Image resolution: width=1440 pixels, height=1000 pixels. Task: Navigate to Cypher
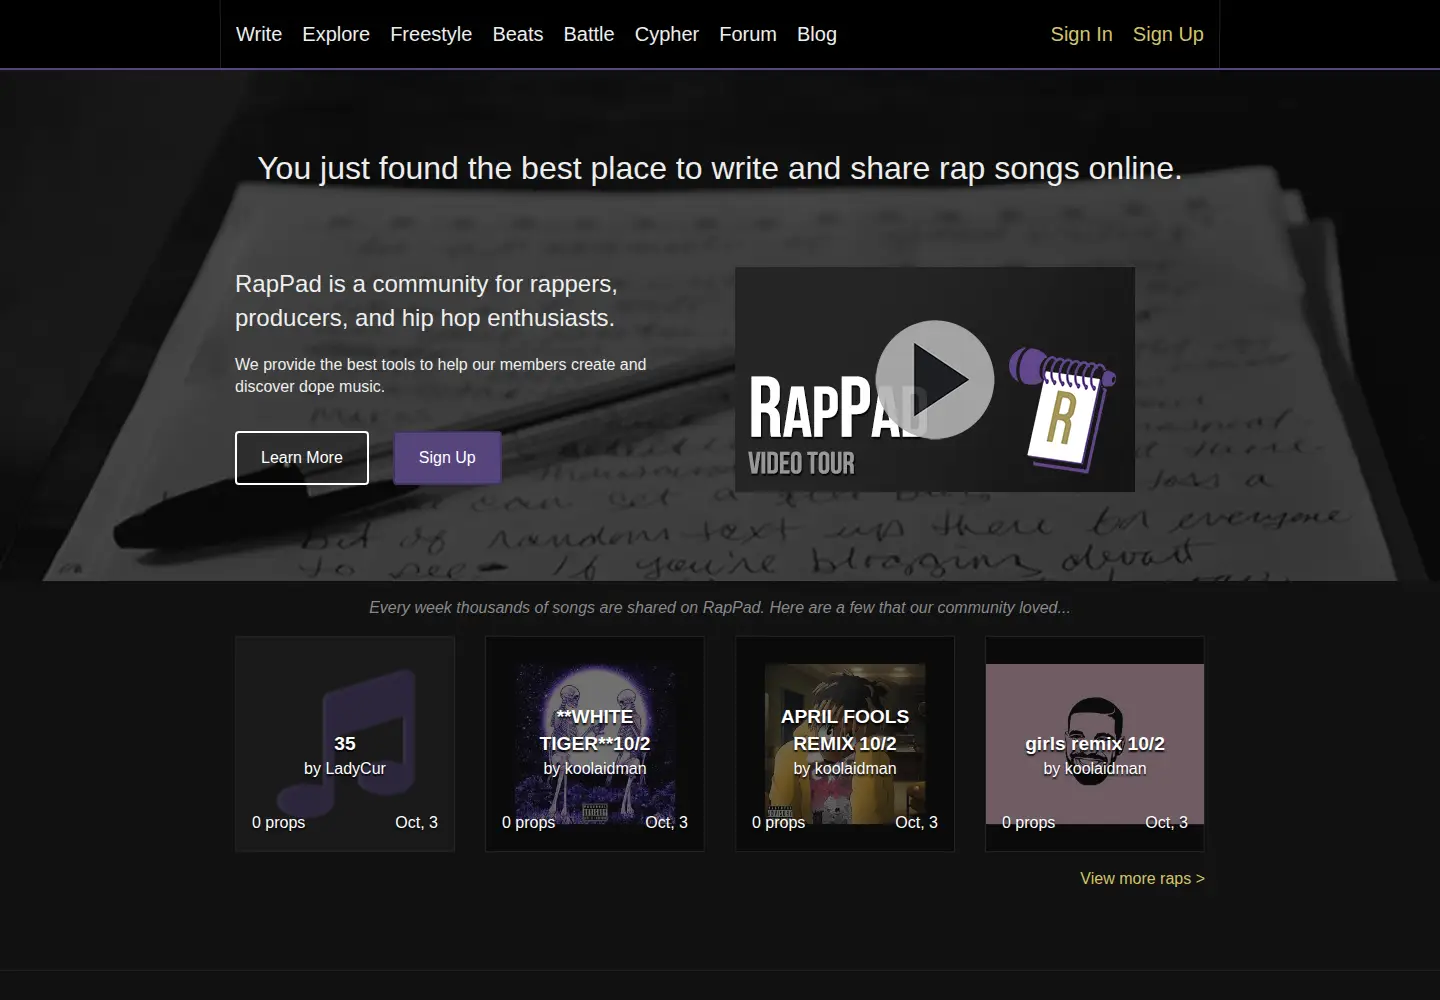(667, 34)
